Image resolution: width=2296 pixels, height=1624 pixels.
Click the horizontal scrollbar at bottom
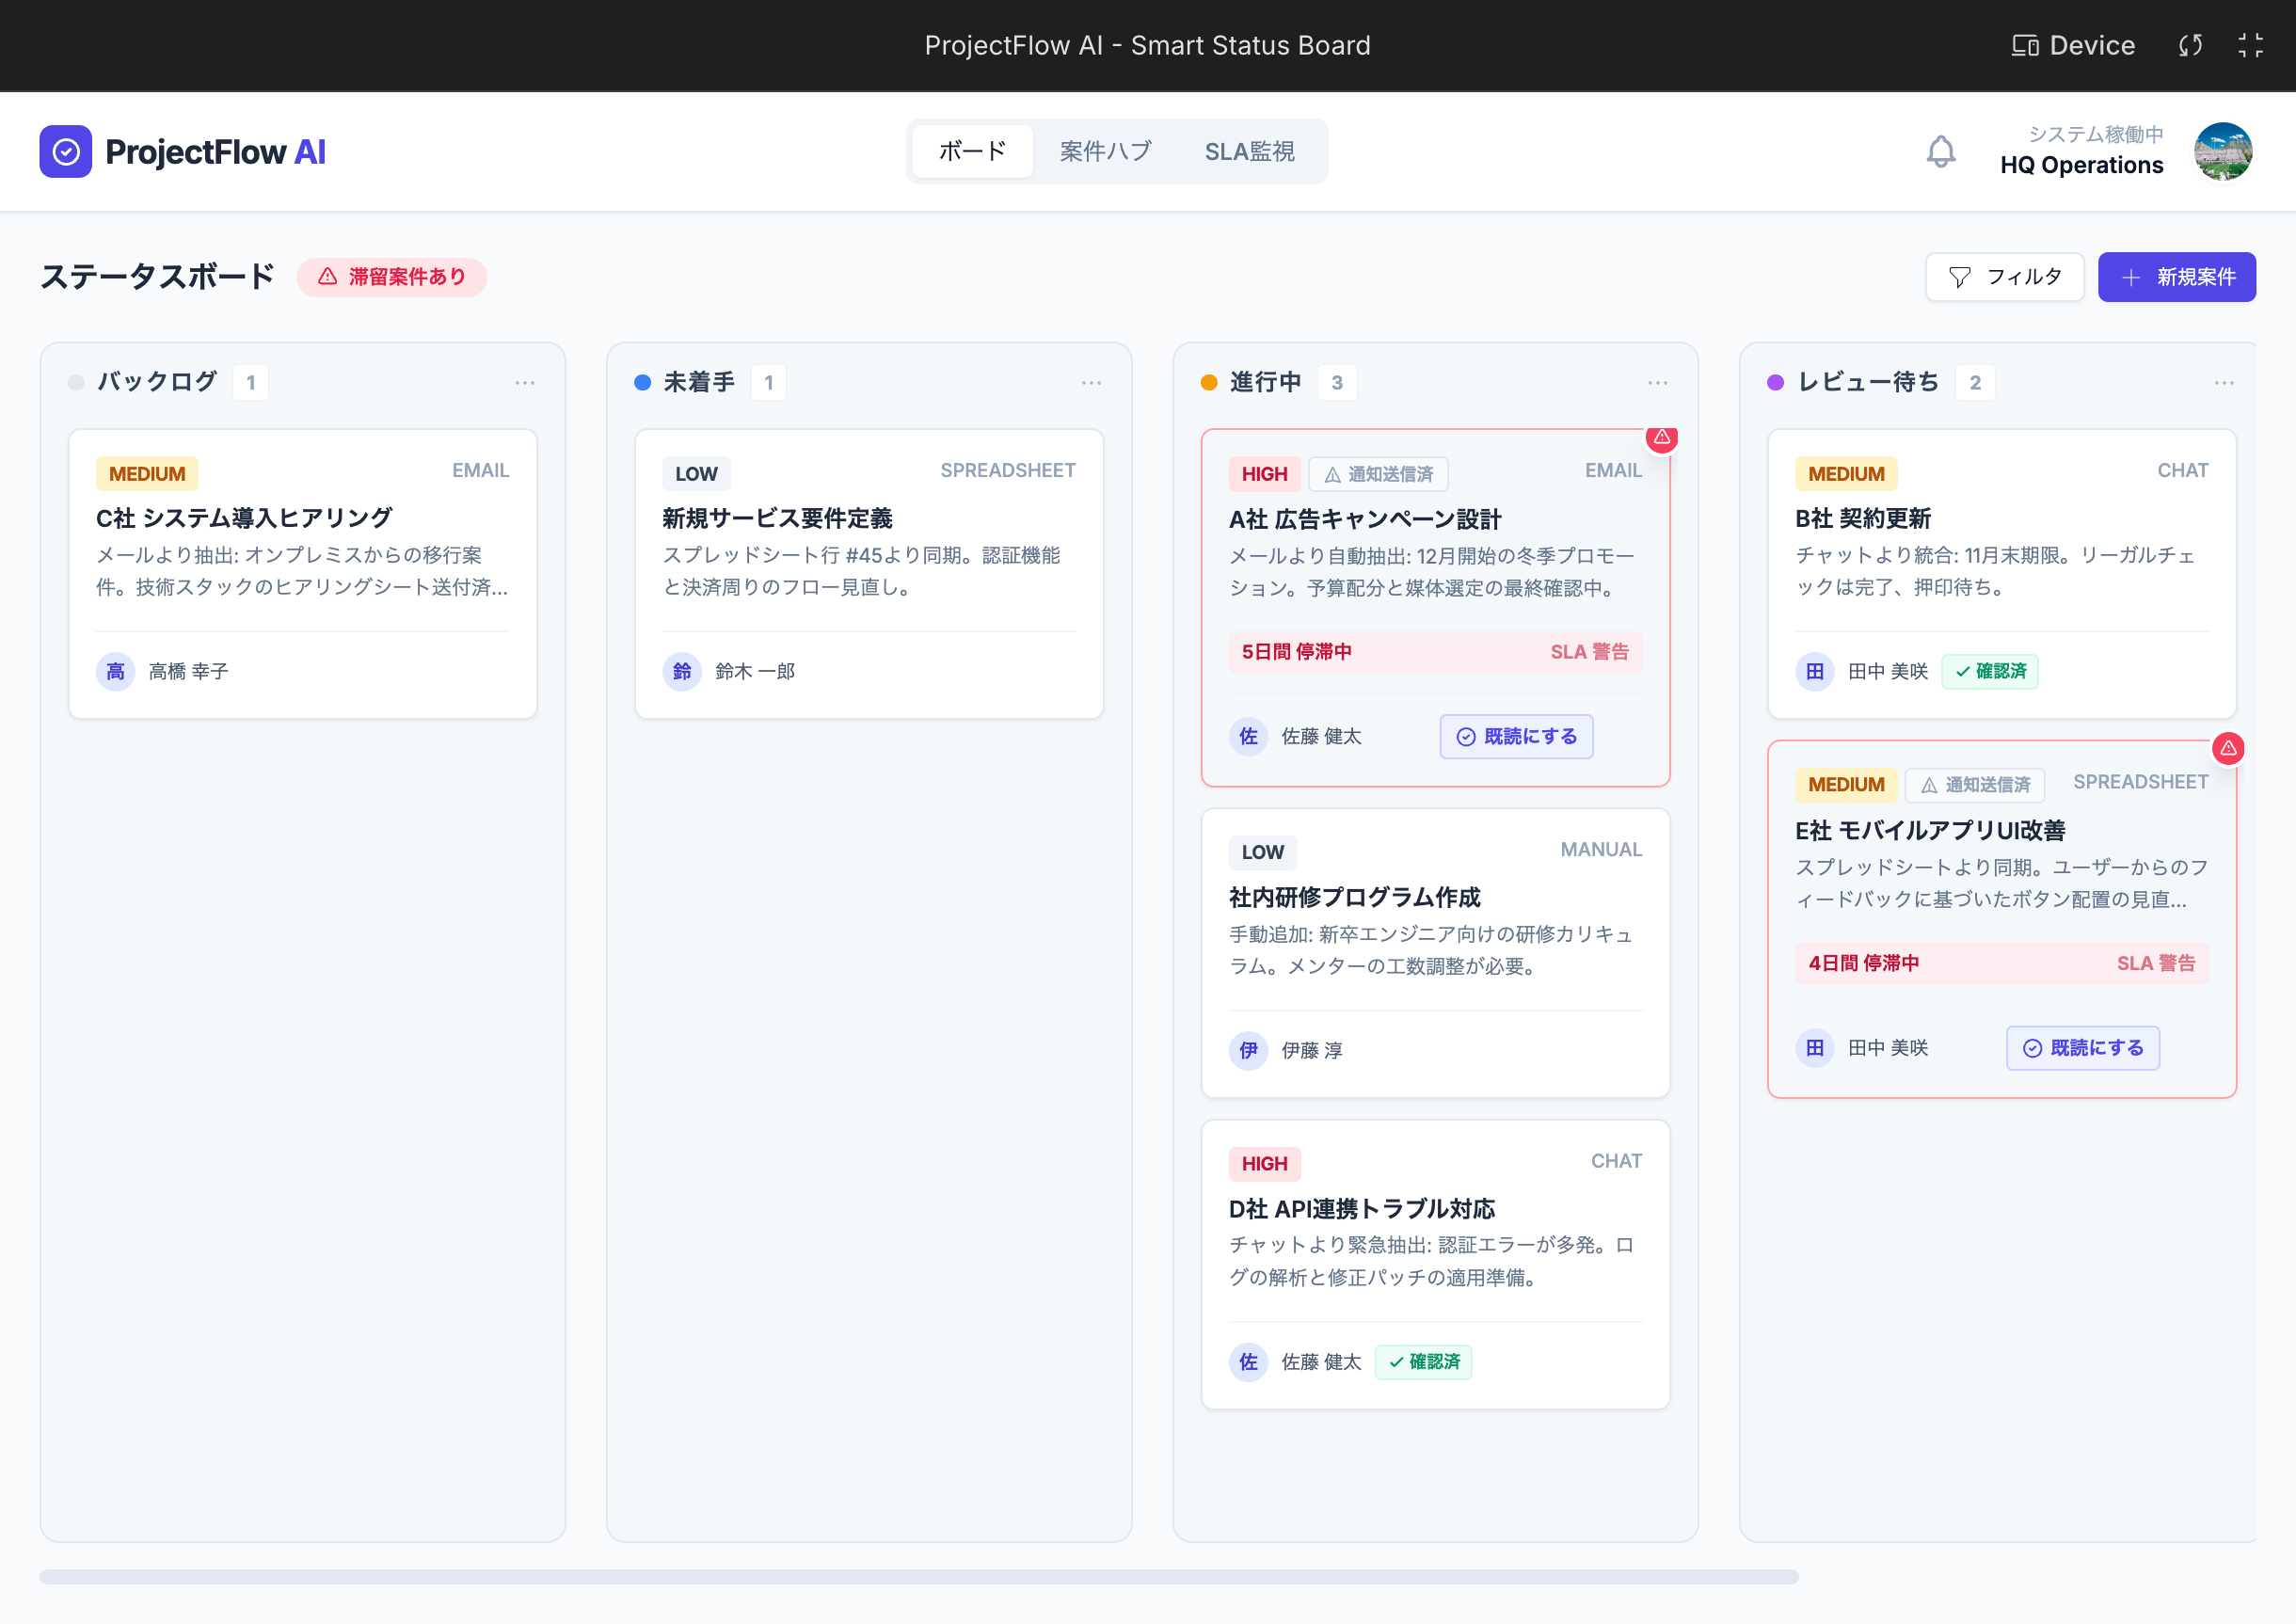[918, 1577]
